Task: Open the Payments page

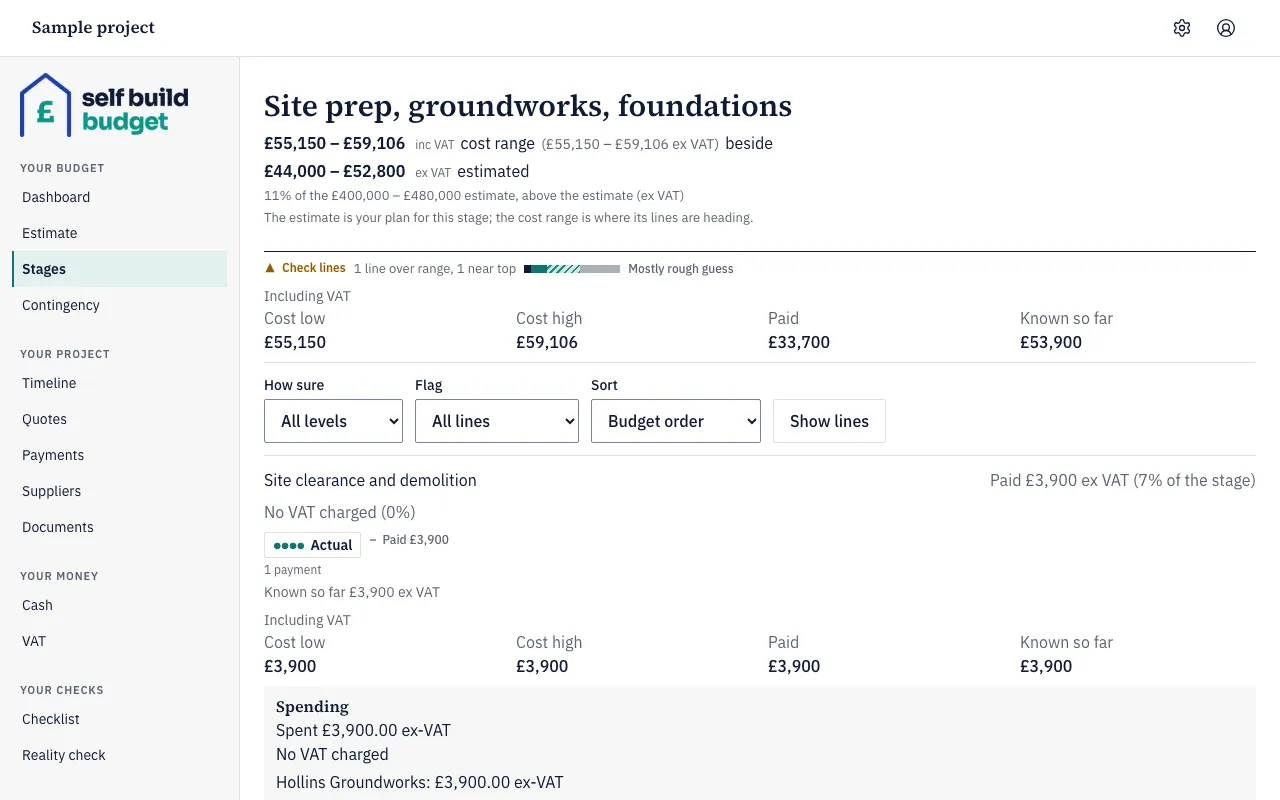Action: 119,455
